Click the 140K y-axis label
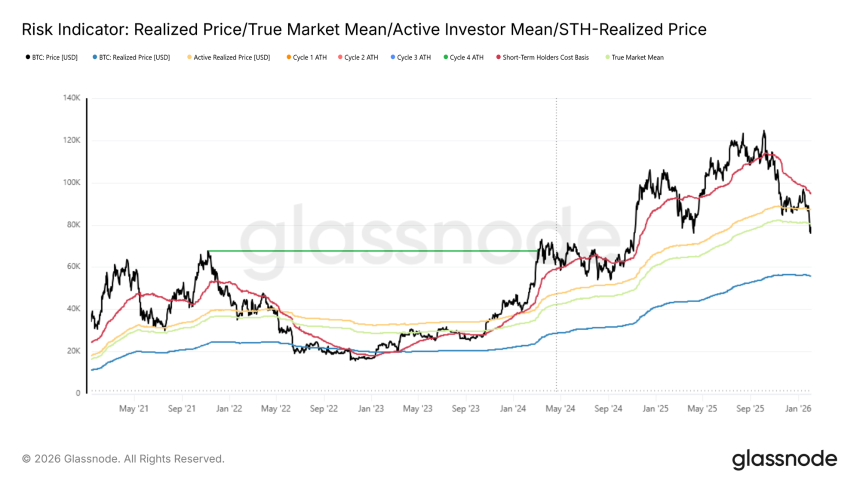Image resolution: width=860 pixels, height=484 pixels. (x=71, y=98)
